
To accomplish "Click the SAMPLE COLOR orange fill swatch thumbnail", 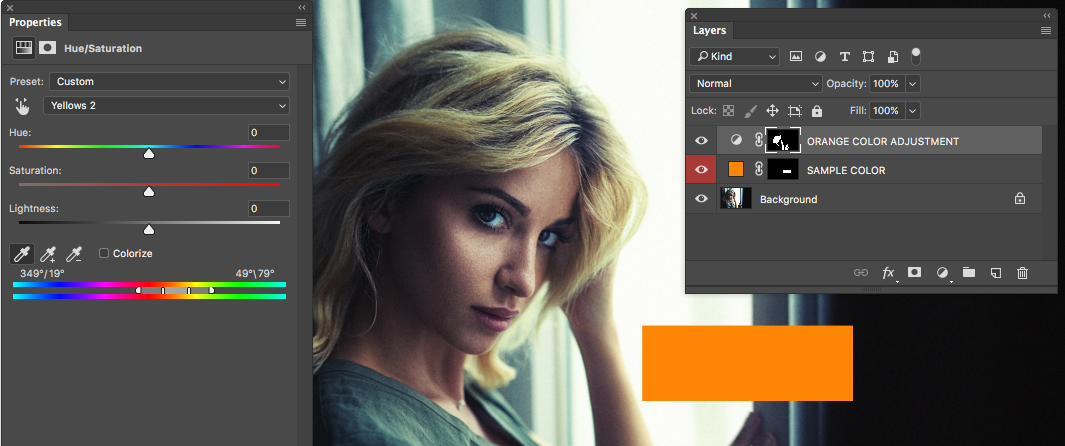I will (736, 170).
